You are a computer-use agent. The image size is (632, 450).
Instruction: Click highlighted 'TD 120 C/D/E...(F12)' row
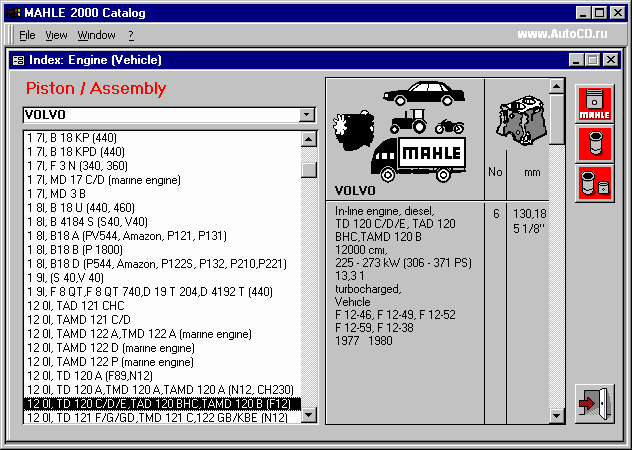click(x=162, y=404)
